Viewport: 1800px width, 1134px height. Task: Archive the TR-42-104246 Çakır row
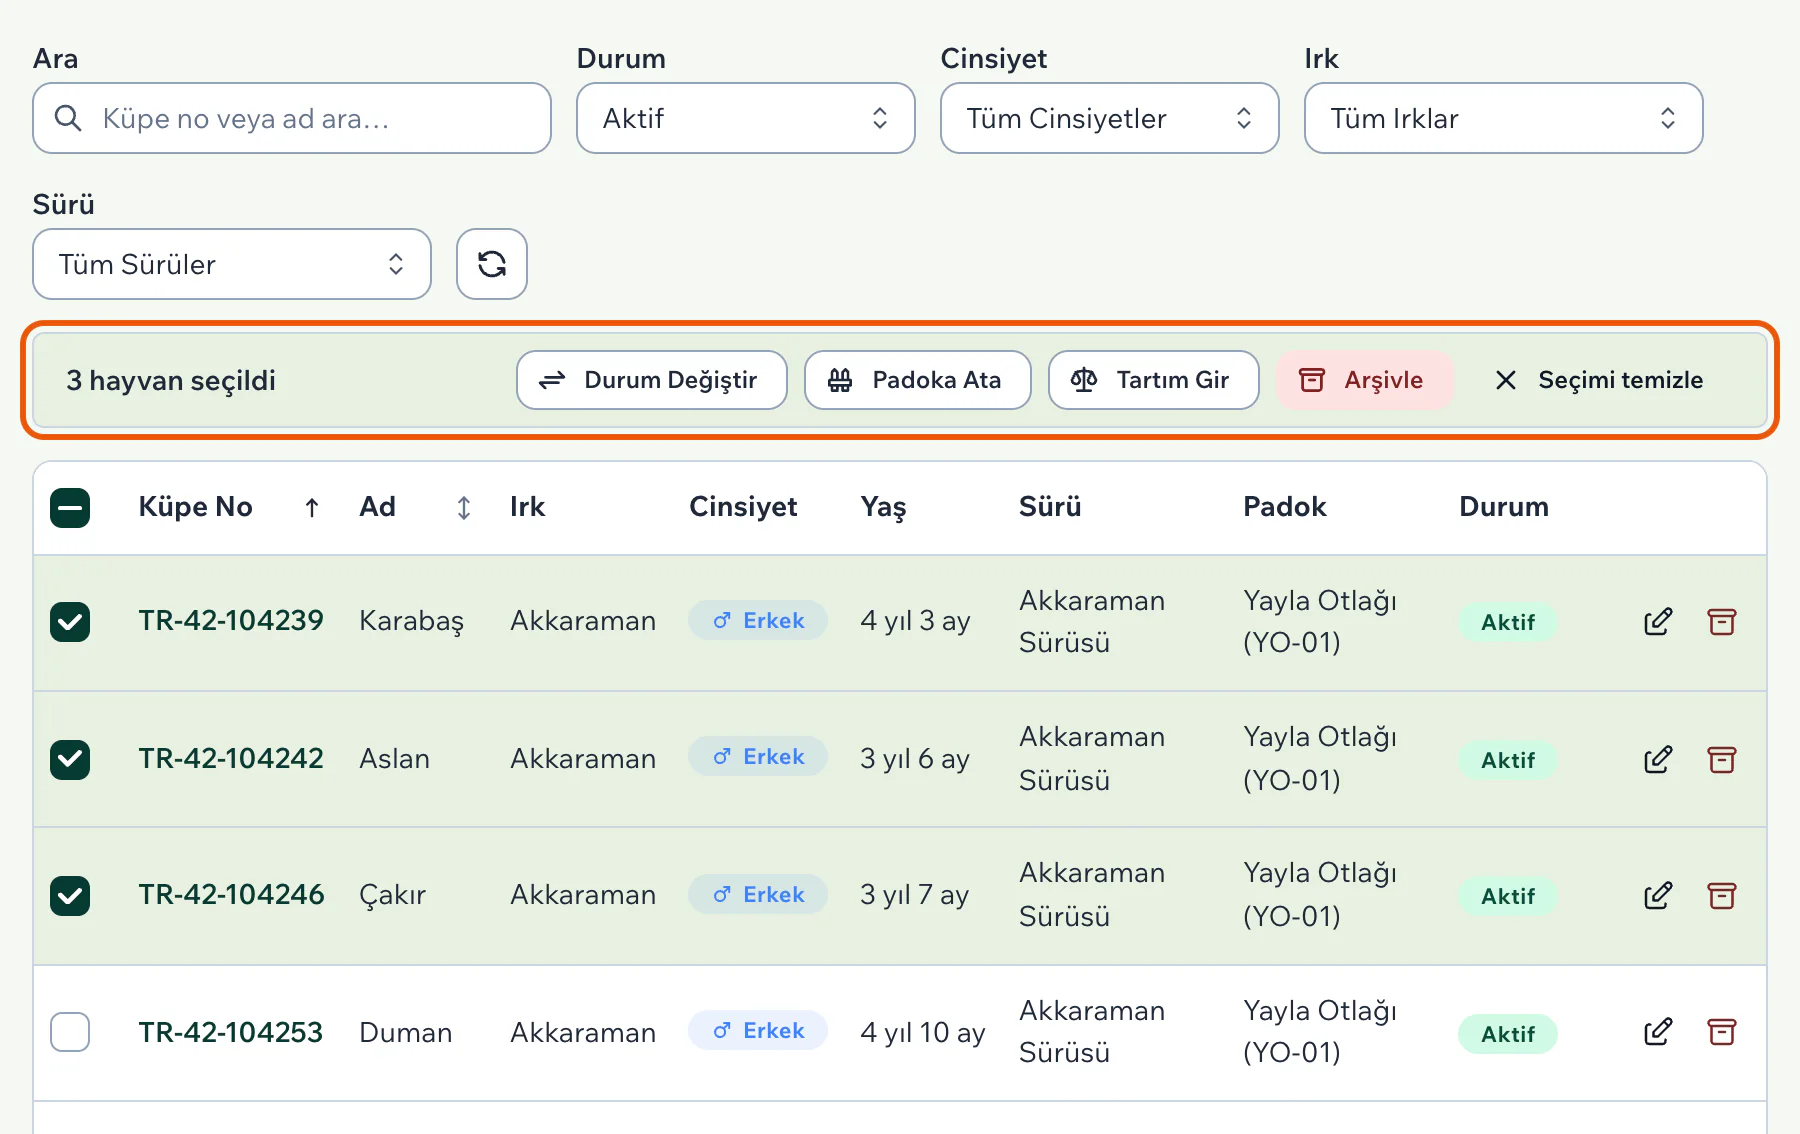pyautogui.click(x=1722, y=896)
